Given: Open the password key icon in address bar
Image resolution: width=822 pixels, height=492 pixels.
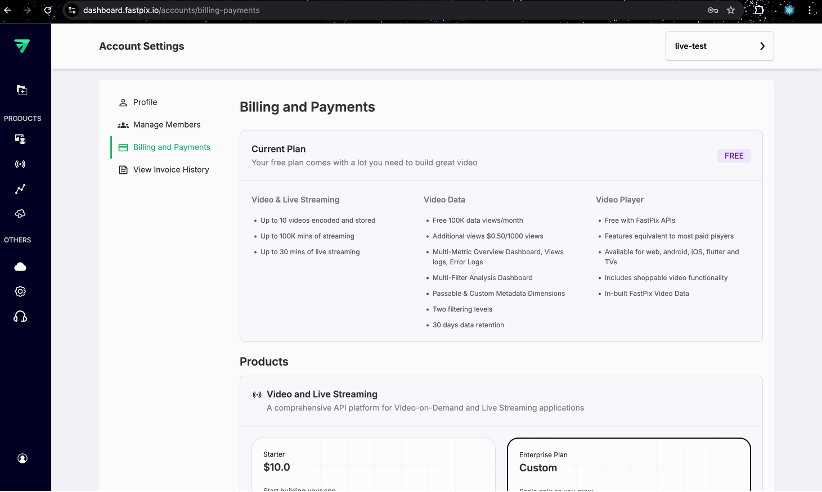Looking at the screenshot, I should tap(712, 10).
